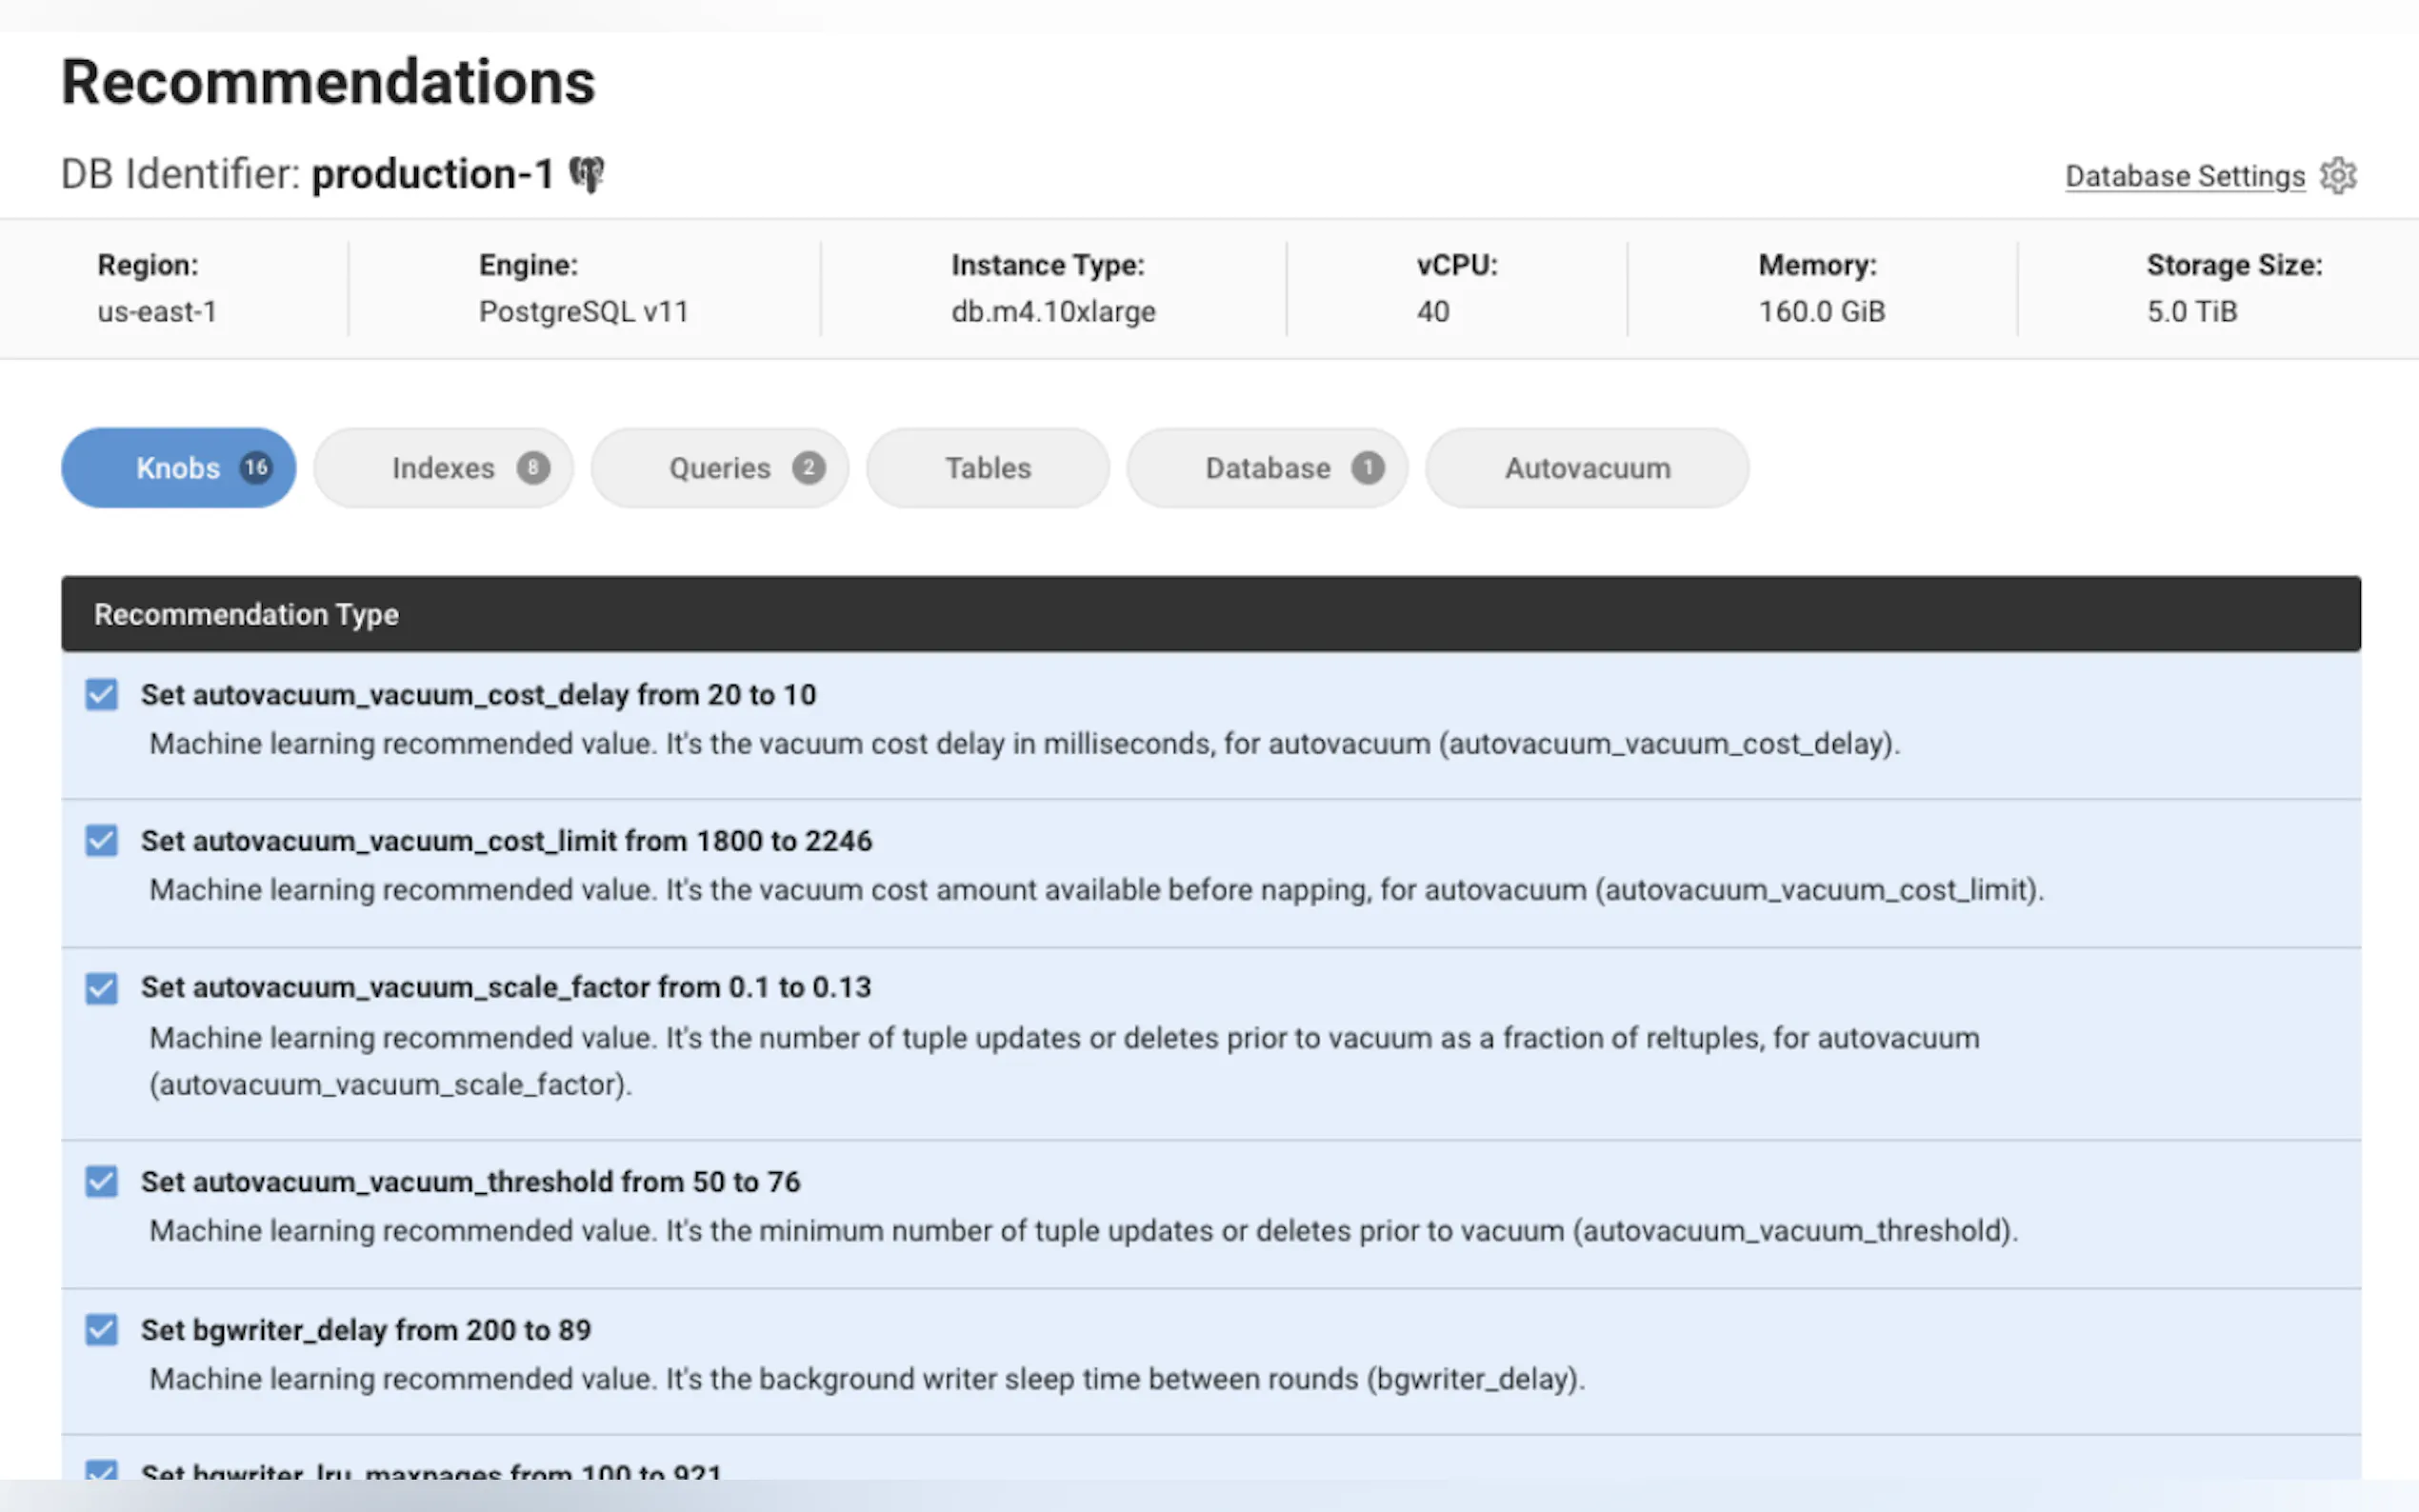
Task: Toggle bgwriter_lru_maxpages checkbox at bottom
Action: coord(101,1470)
